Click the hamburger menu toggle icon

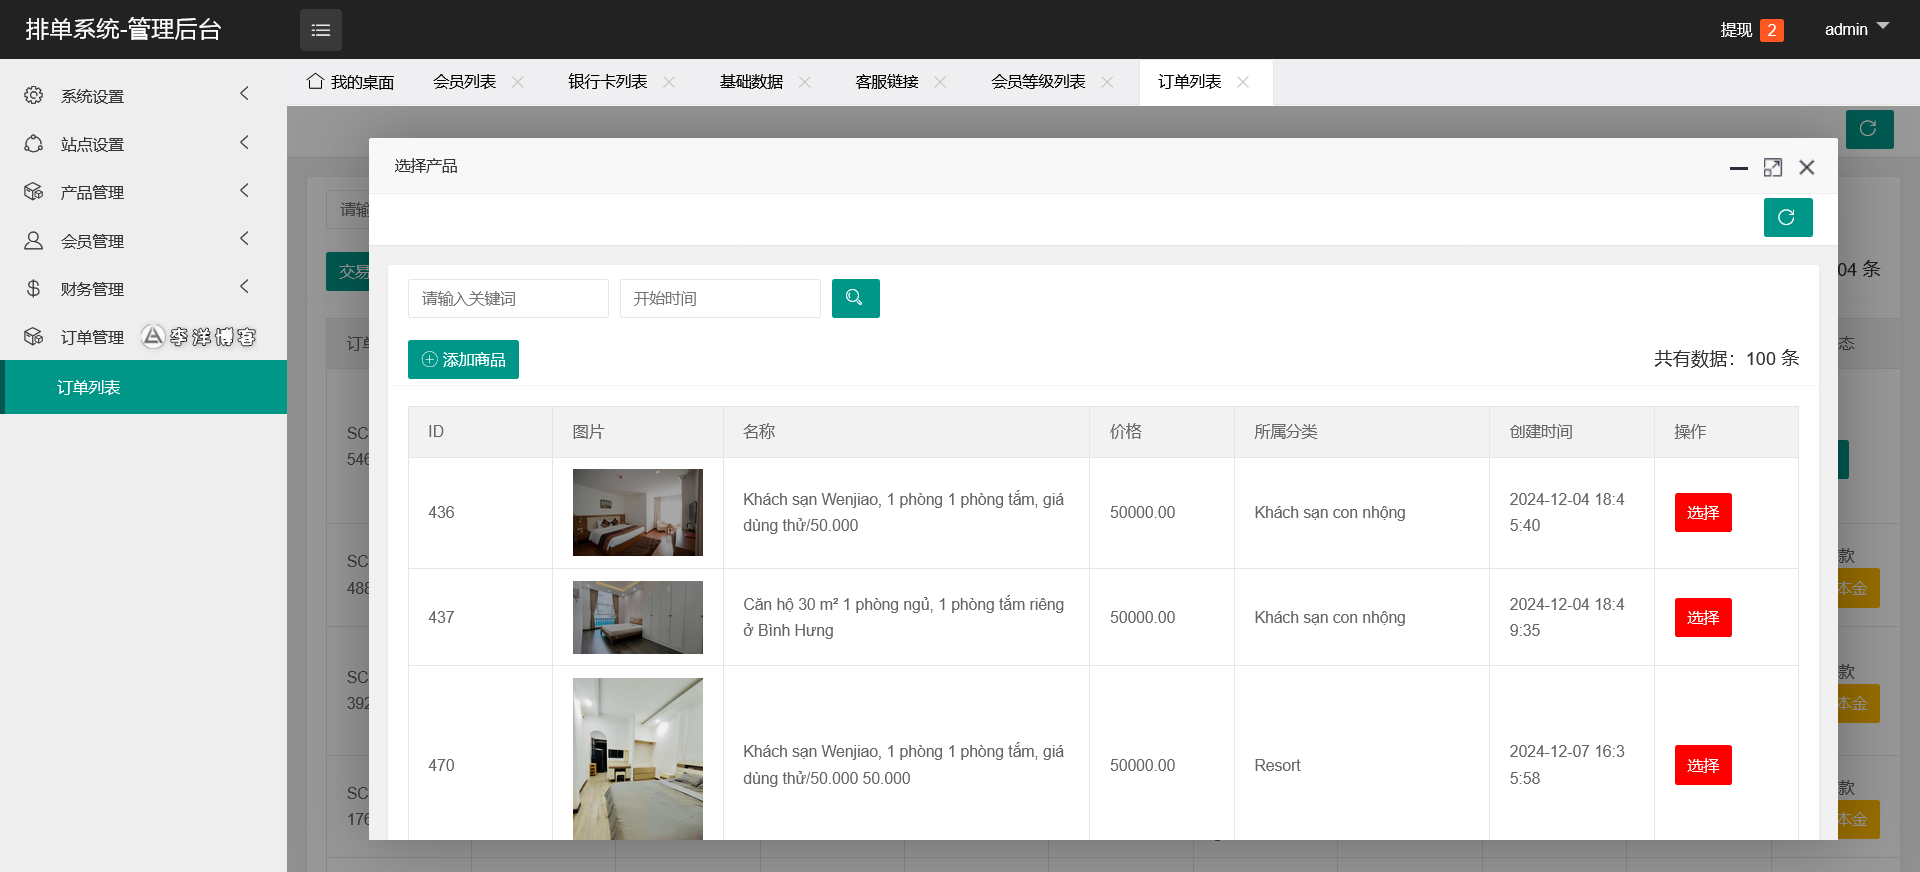click(x=320, y=30)
